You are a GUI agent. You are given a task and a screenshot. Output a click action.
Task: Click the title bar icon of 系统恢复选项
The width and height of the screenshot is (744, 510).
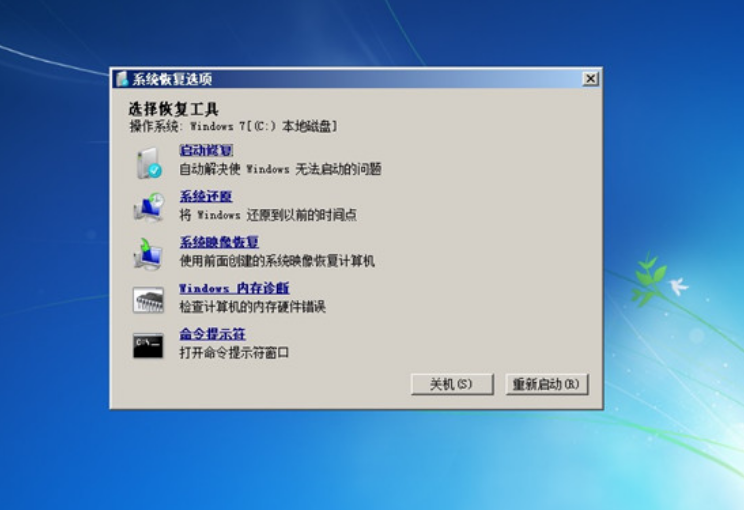tap(122, 79)
